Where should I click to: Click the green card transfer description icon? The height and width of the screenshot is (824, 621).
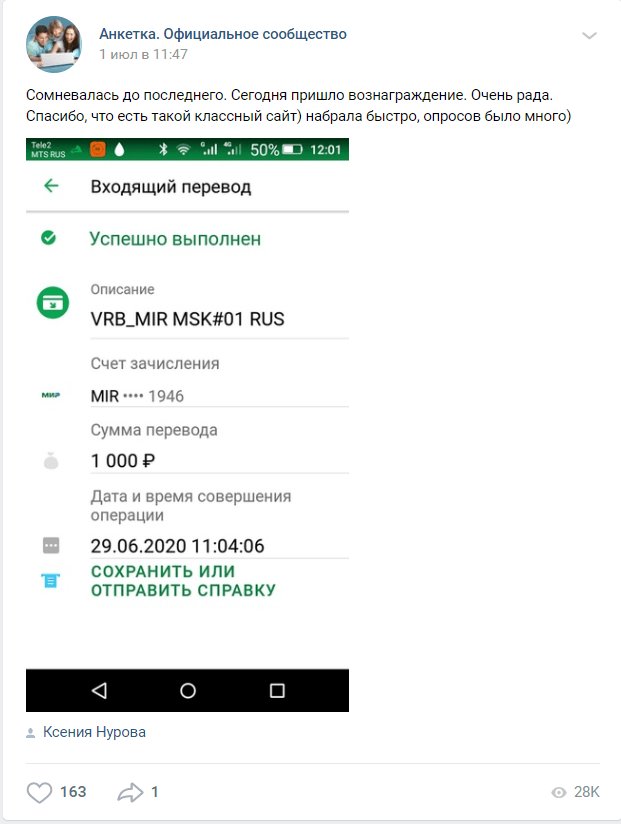click(53, 303)
